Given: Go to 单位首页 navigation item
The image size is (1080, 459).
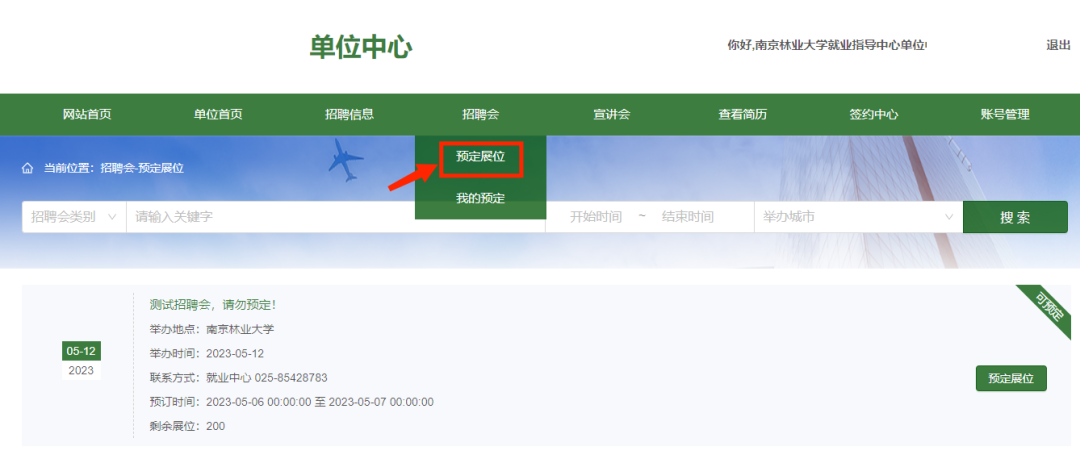Looking at the screenshot, I should [218, 115].
